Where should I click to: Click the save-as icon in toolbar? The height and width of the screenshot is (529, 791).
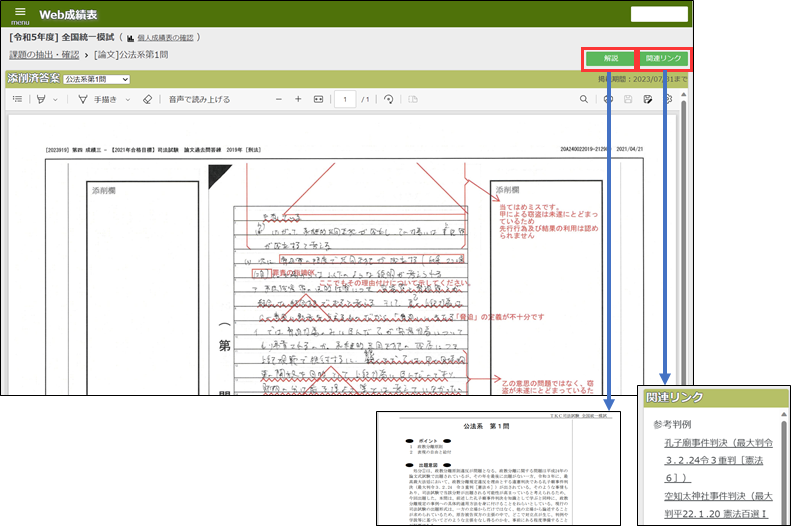click(649, 100)
